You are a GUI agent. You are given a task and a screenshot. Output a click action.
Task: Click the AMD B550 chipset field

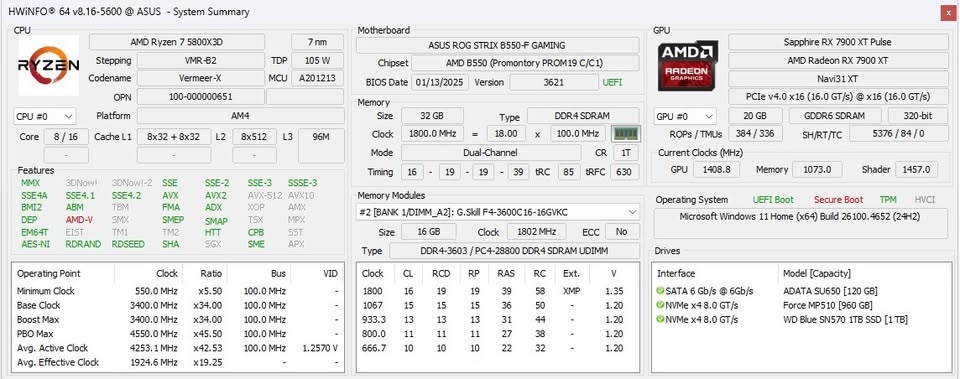(x=525, y=63)
